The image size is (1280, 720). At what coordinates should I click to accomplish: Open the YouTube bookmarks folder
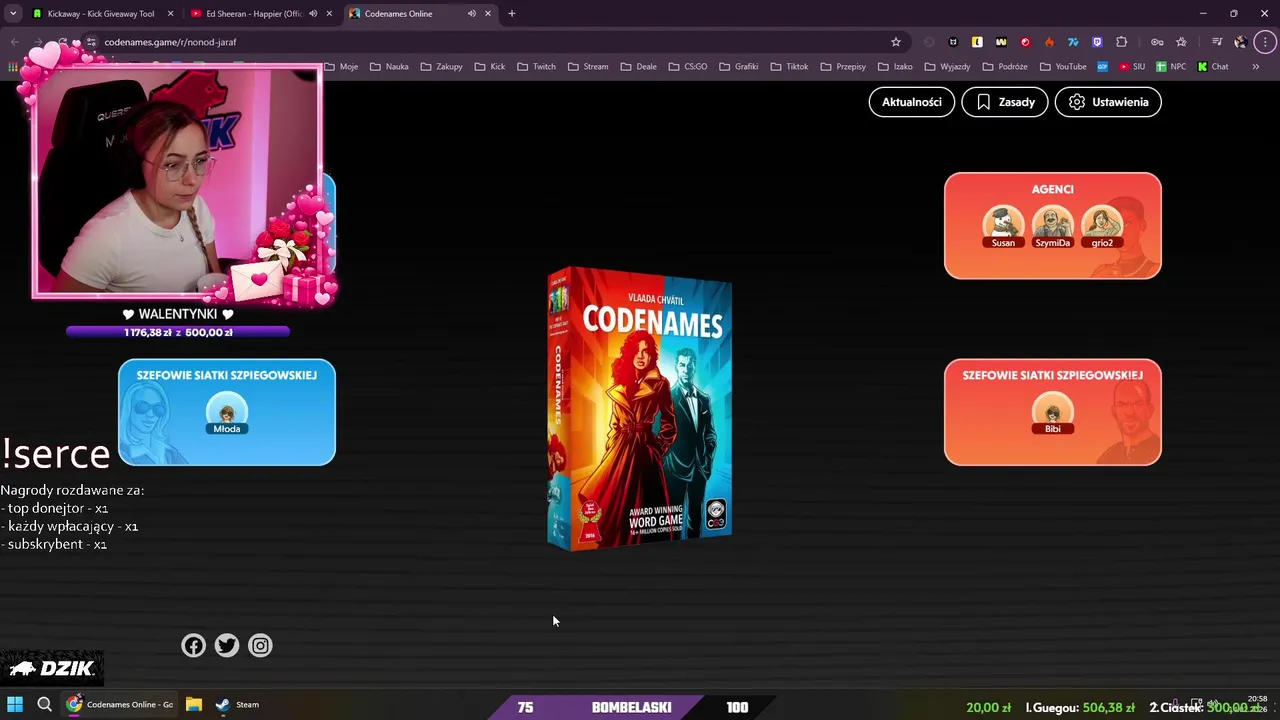(x=1063, y=67)
